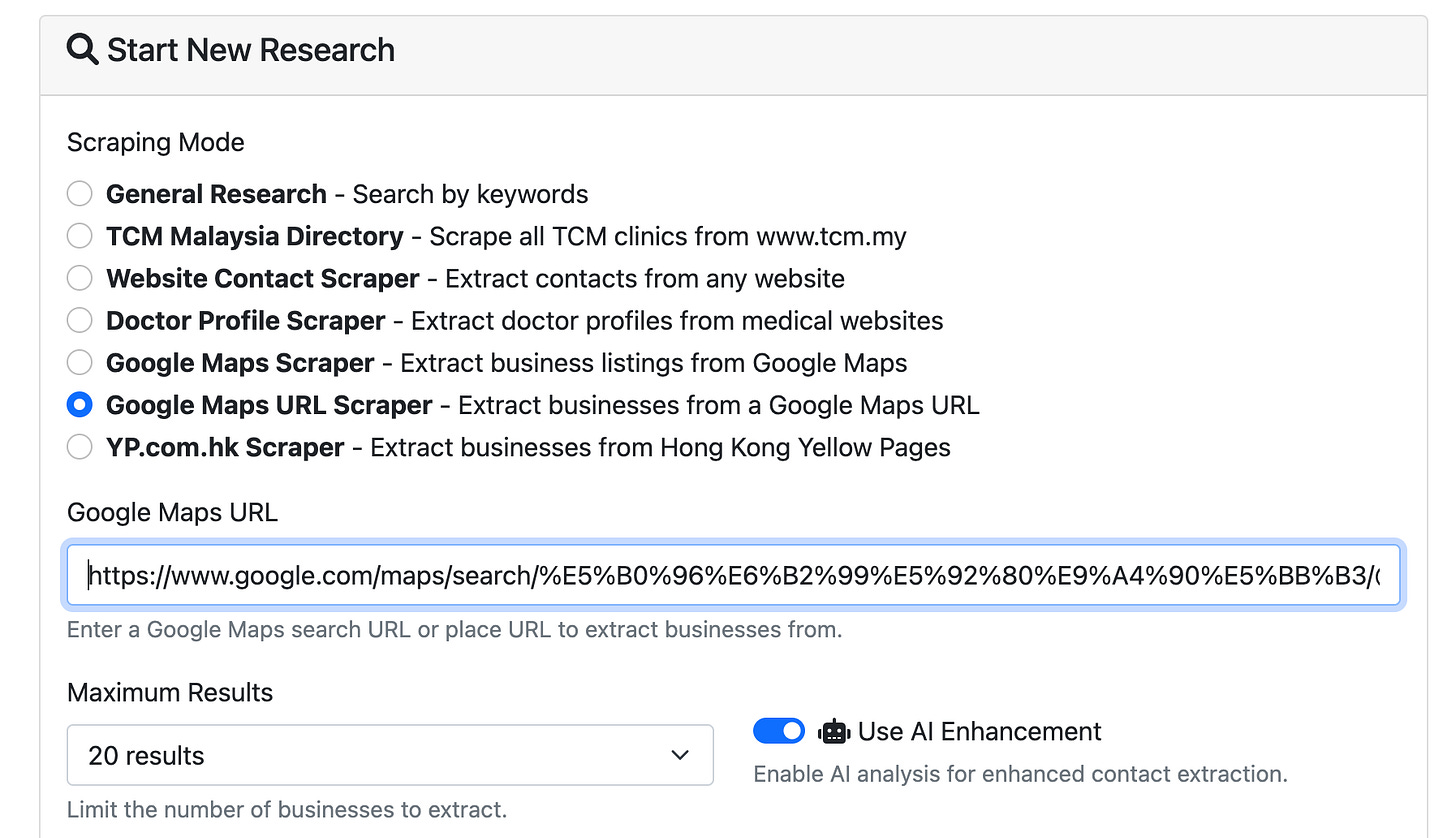Screen dimensions: 1456x838
Task: Click the 'Doctor Profile Scraper' label text
Action: 245,320
